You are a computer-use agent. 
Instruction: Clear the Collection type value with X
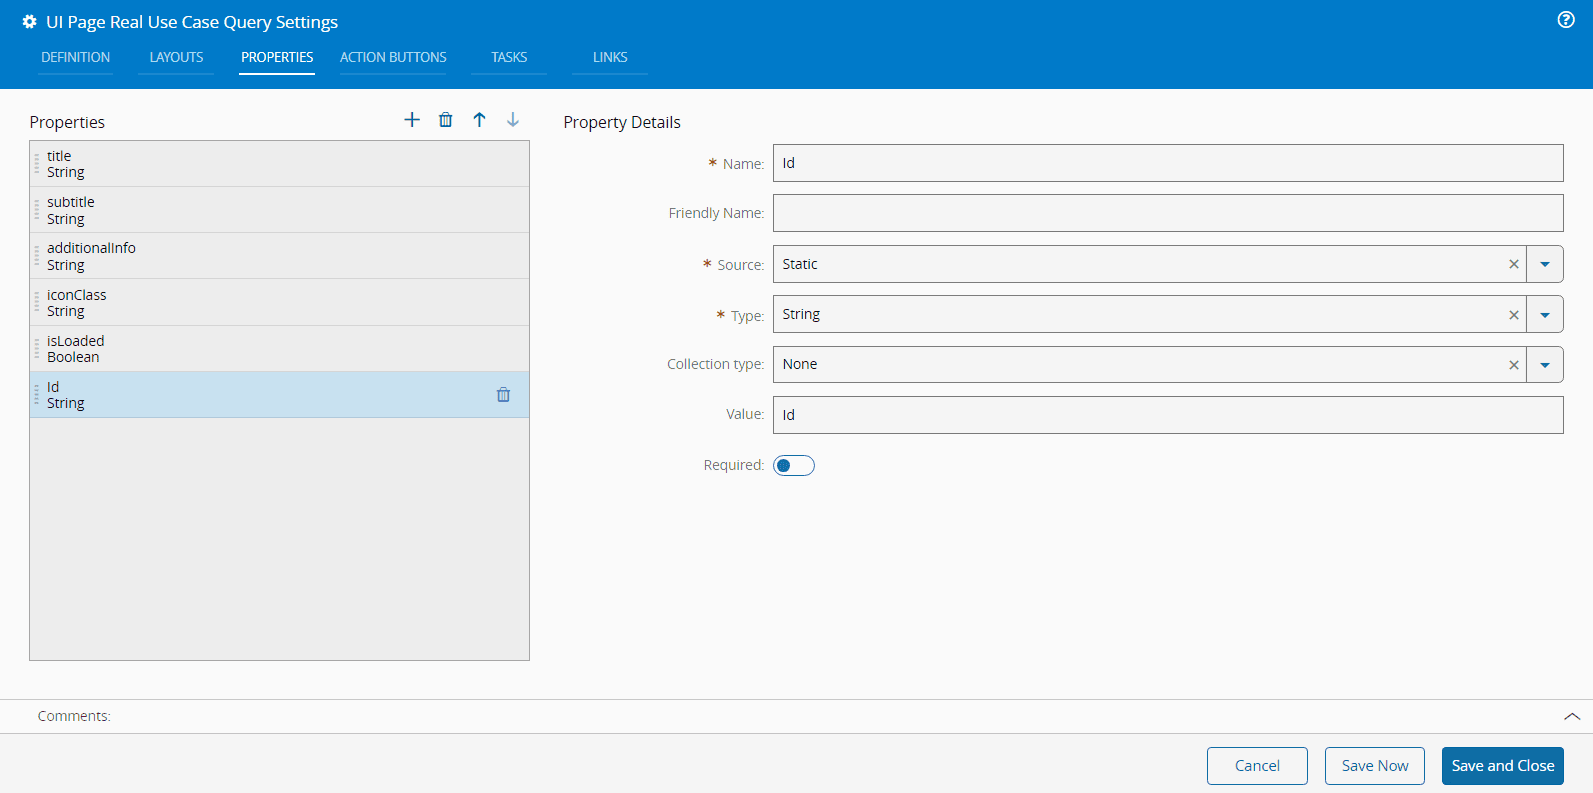(x=1514, y=365)
